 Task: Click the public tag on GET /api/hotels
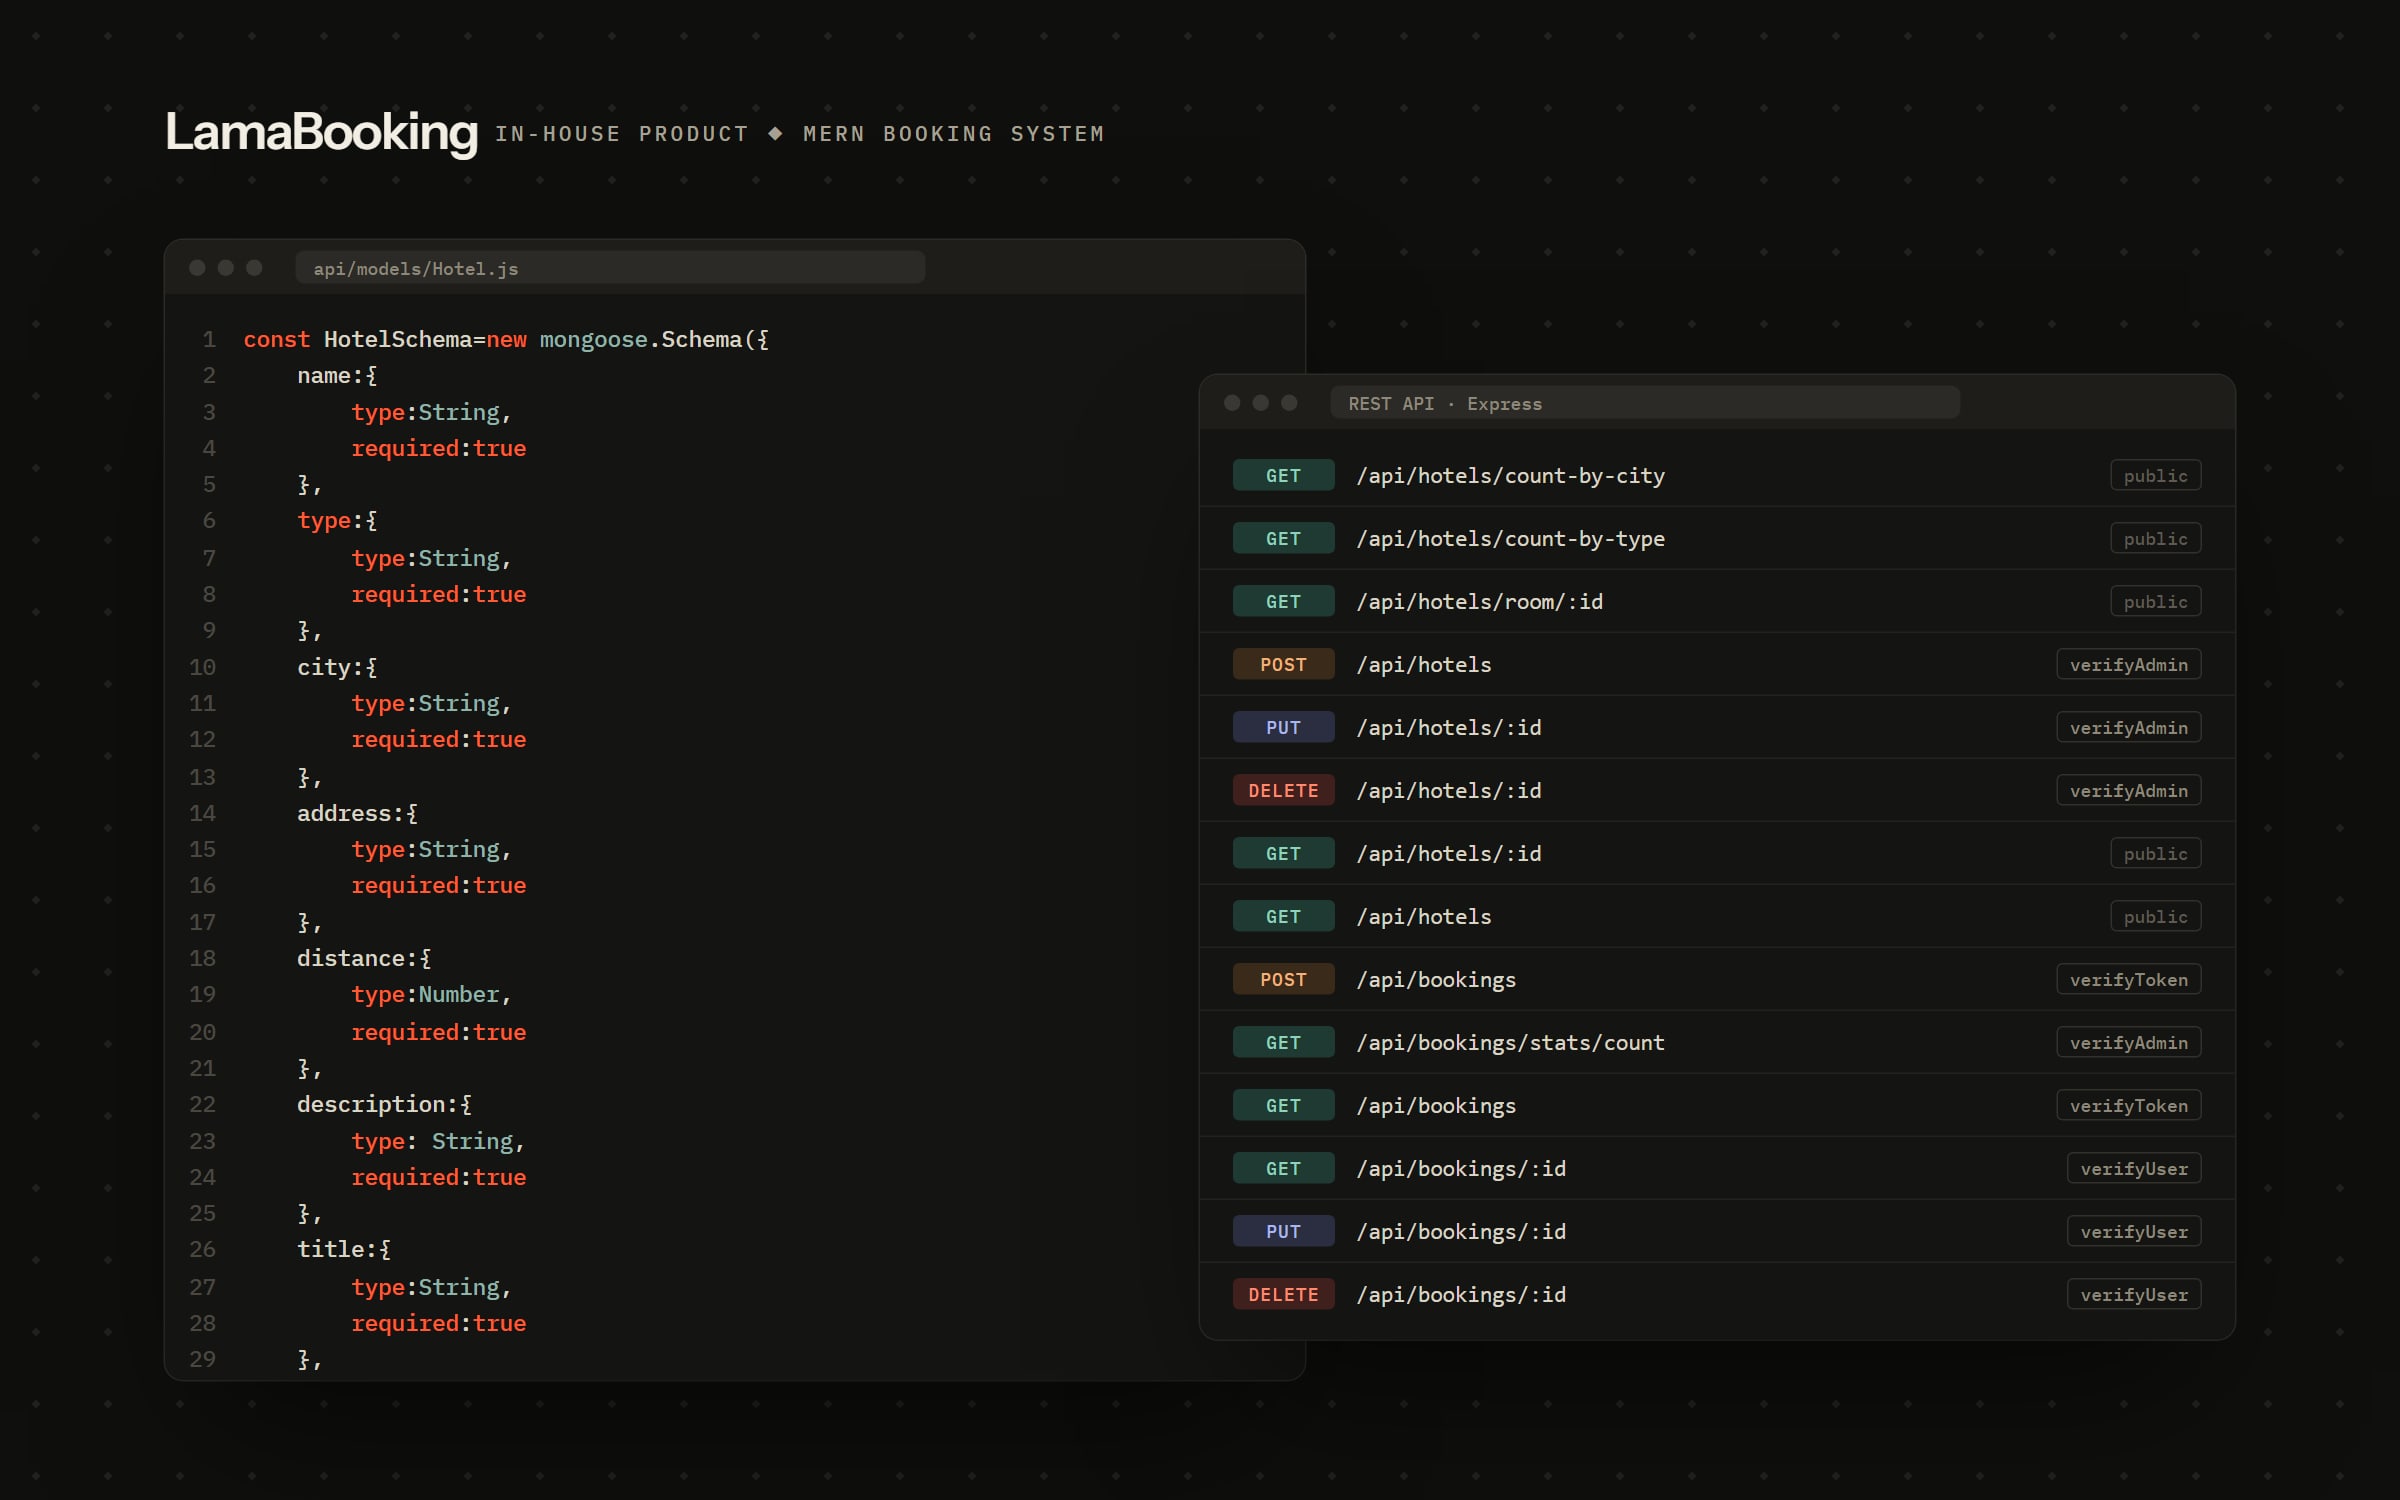pyautogui.click(x=2155, y=917)
